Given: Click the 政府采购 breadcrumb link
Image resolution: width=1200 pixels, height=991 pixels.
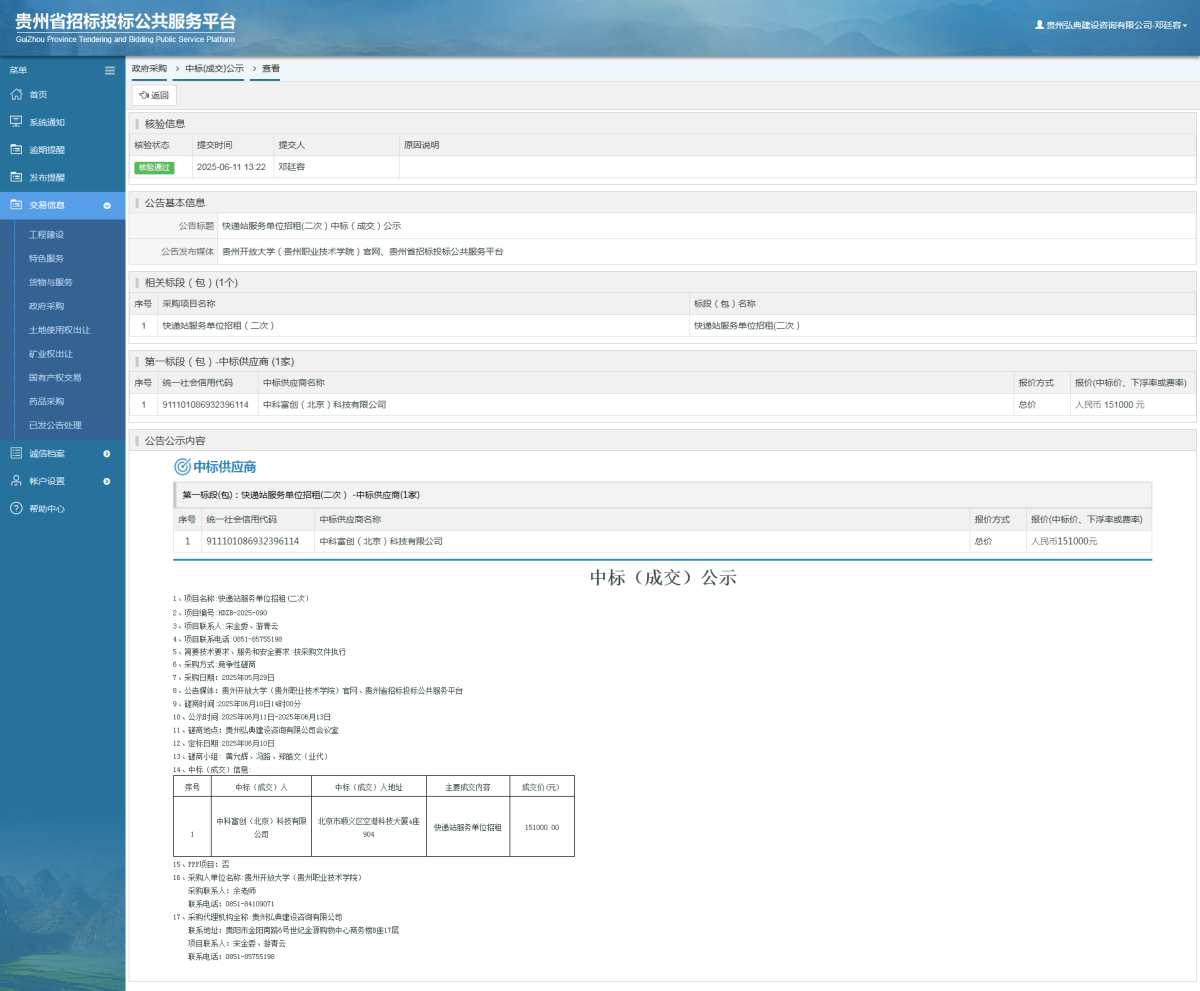Looking at the screenshot, I should (x=149, y=69).
